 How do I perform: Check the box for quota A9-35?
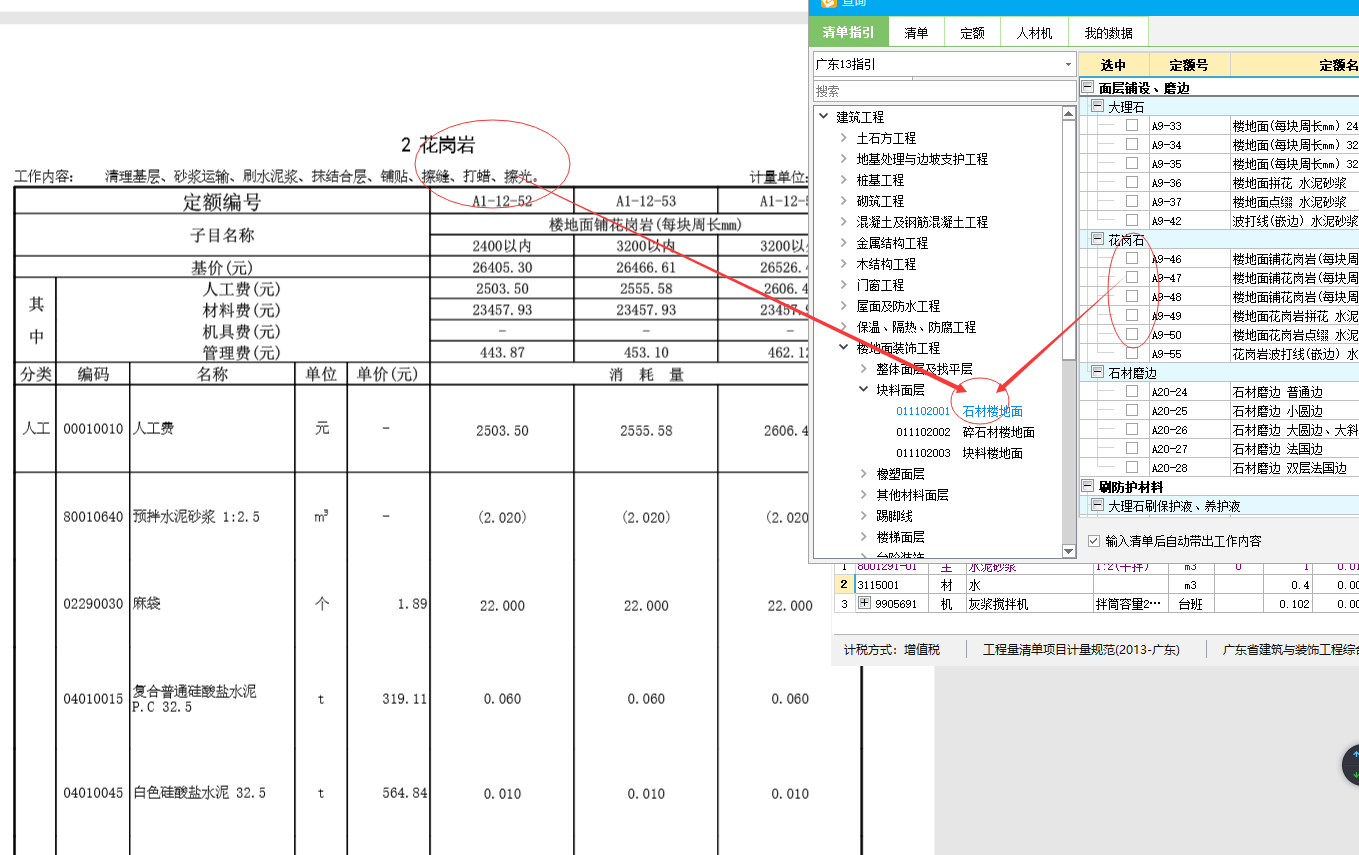click(x=1131, y=164)
